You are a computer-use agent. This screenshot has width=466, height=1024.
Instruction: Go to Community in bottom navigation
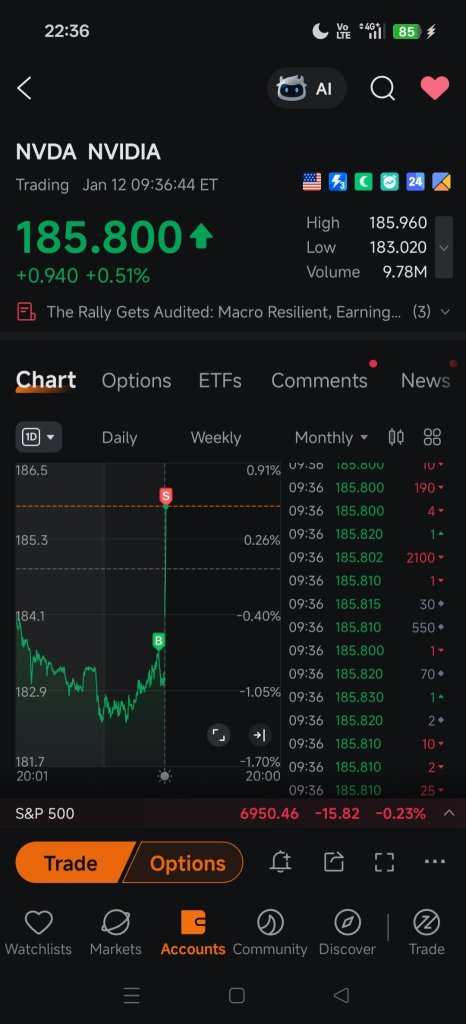click(x=270, y=933)
